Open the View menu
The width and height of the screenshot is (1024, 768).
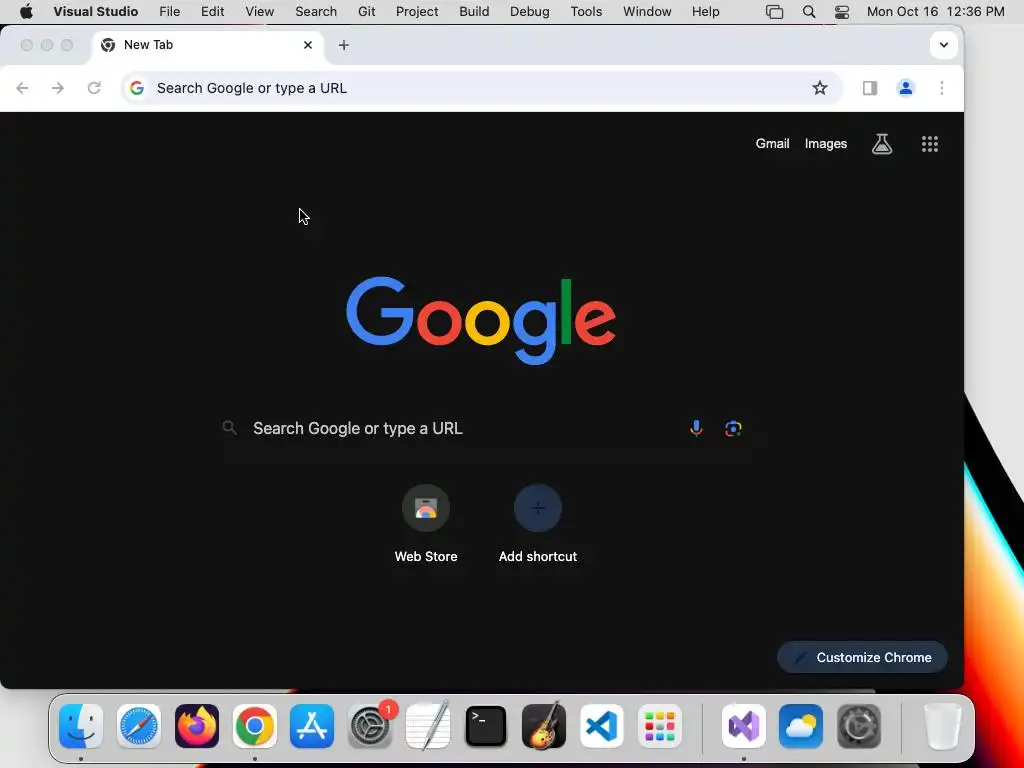coord(259,12)
